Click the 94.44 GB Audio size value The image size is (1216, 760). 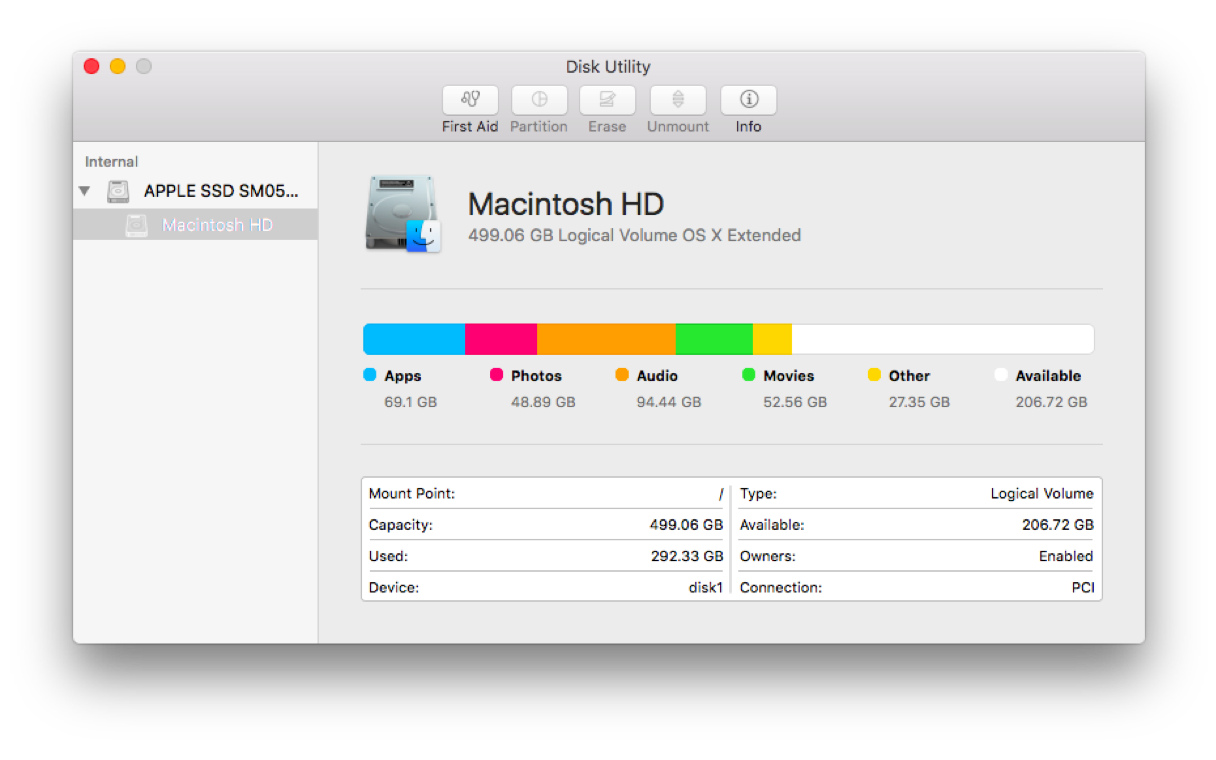(x=669, y=402)
